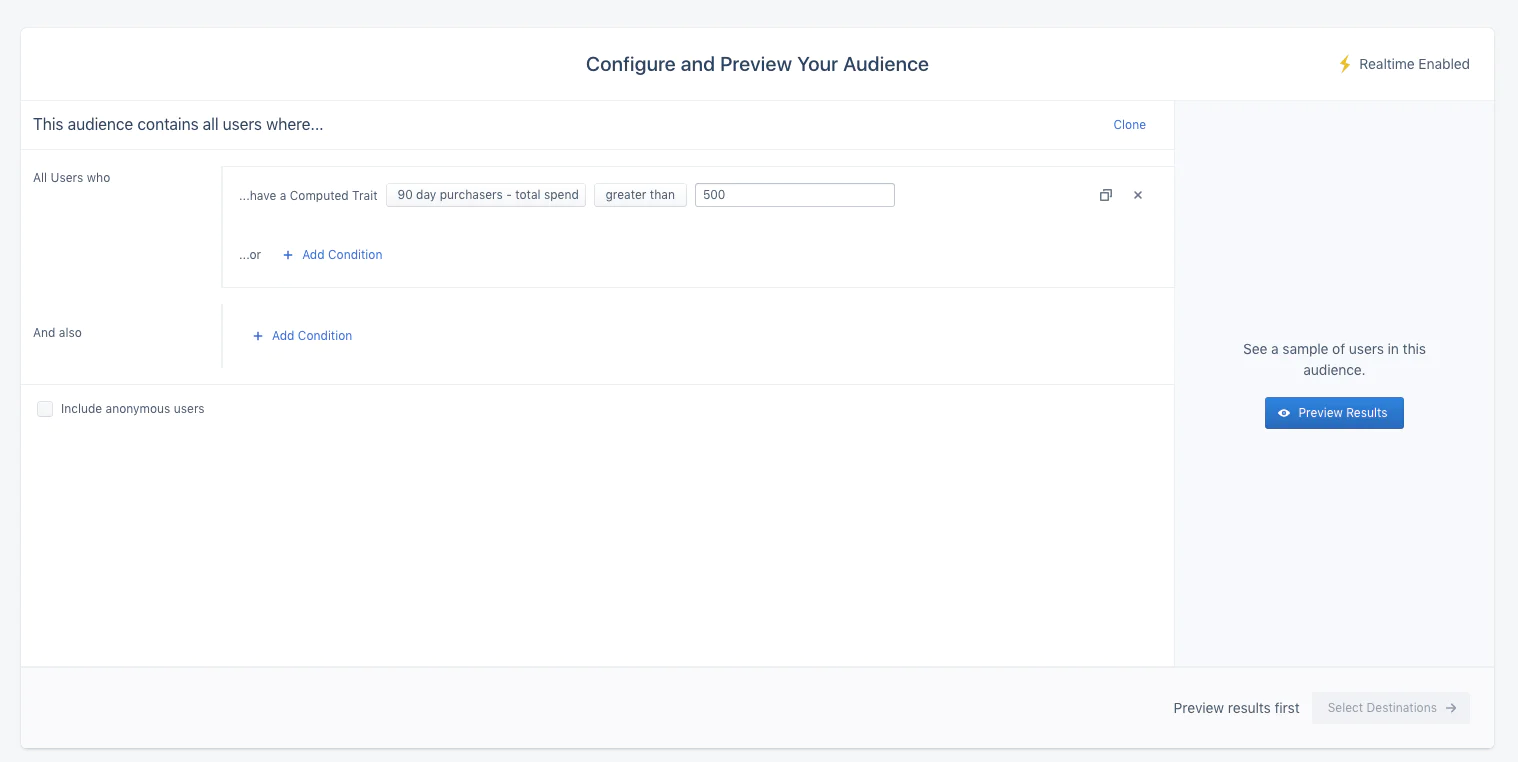The height and width of the screenshot is (762, 1518).
Task: Enable the Include anonymous users checkbox
Action: [x=45, y=409]
